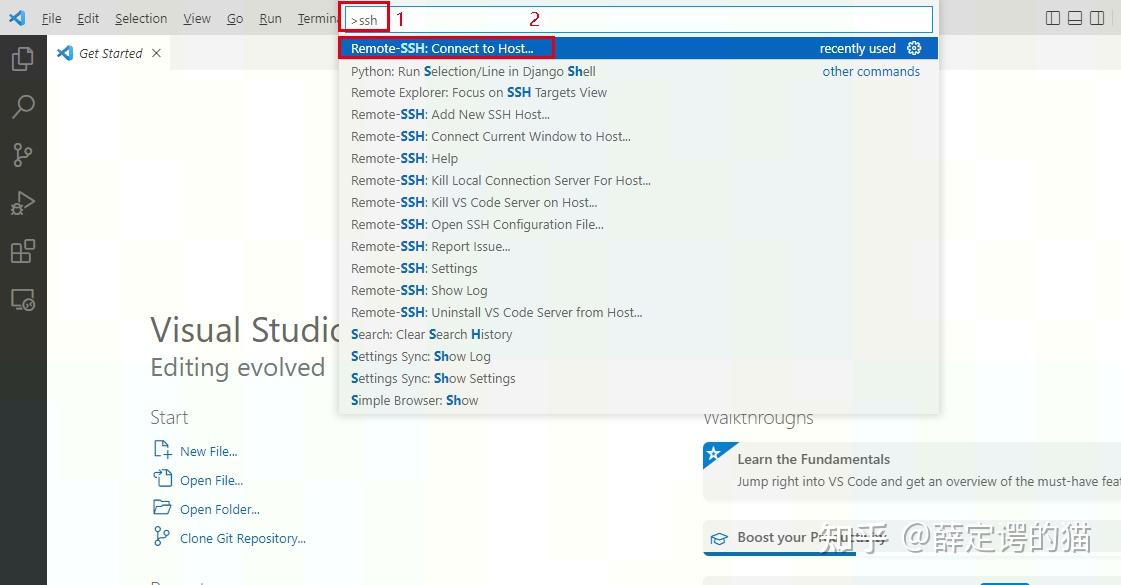This screenshot has width=1121, height=585.
Task: Click the New File icon under Start
Action: 162,449
